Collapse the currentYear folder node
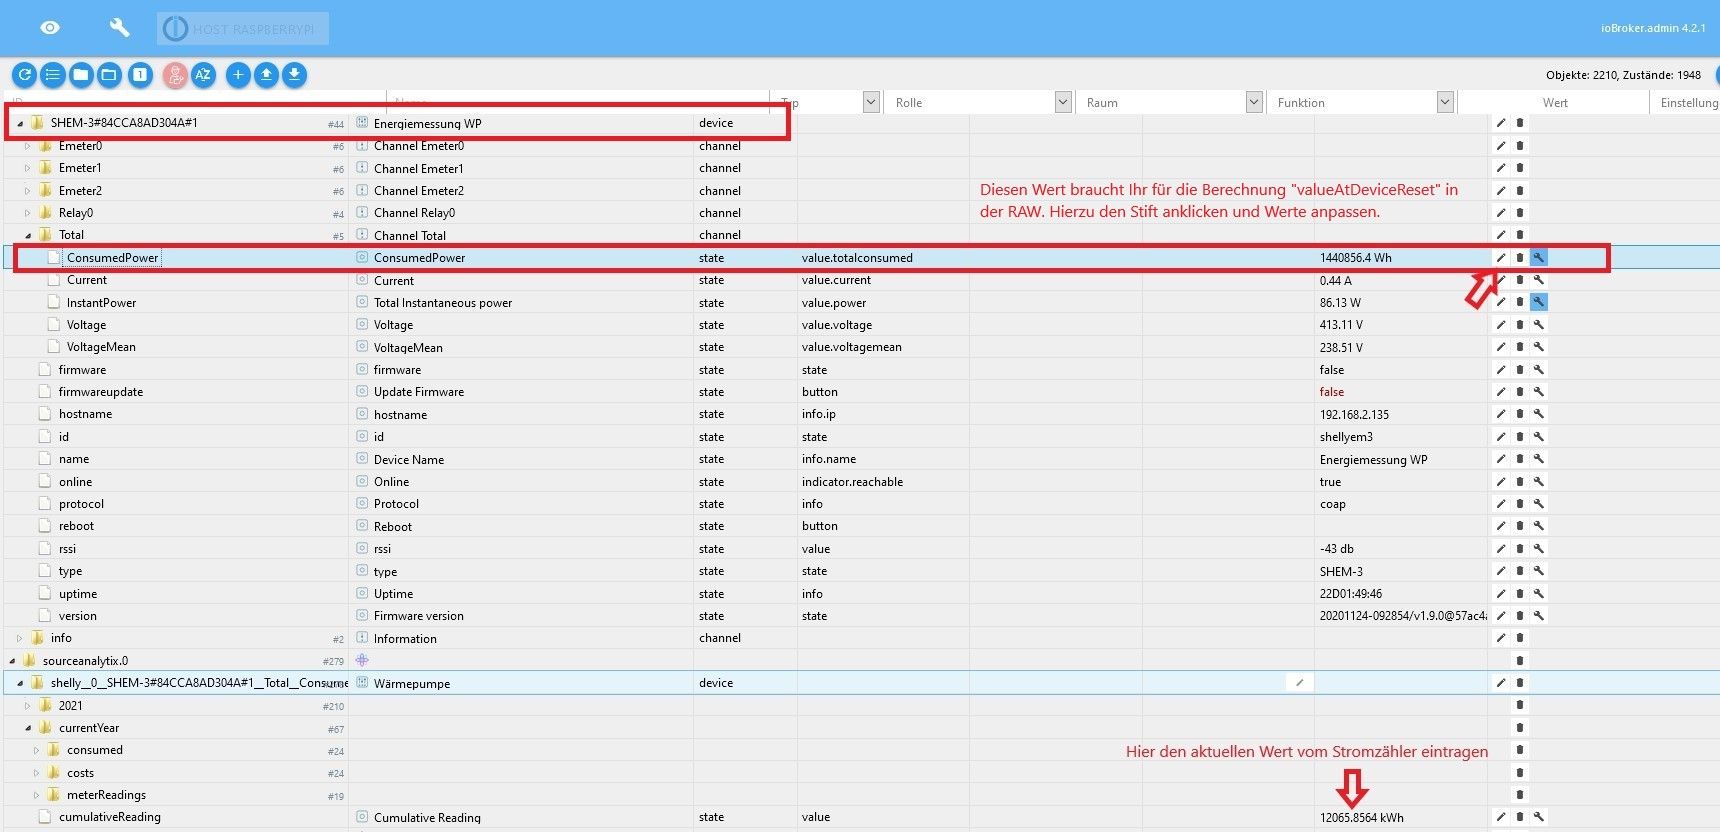Screen dimensions: 1720x832 [x=28, y=728]
